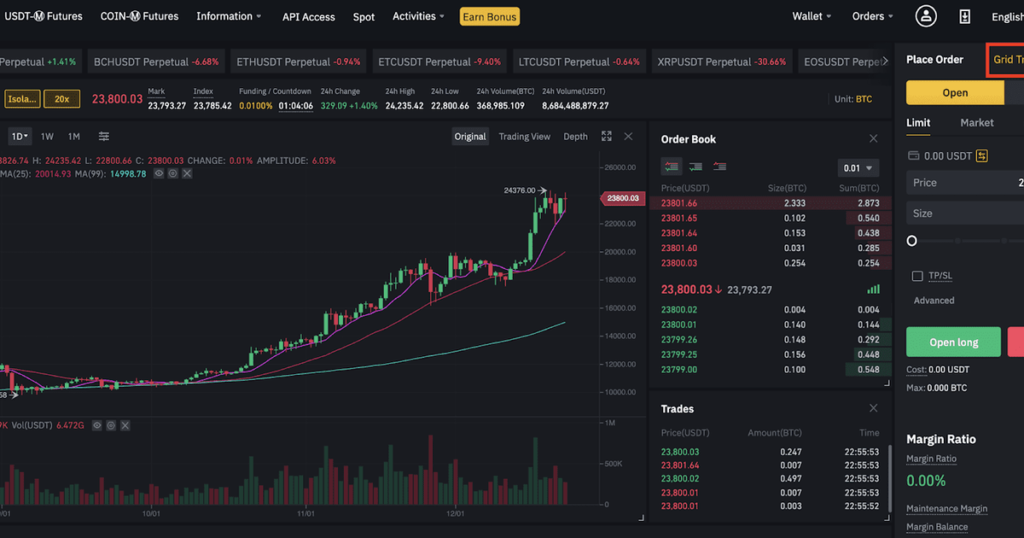Expand the Wallet menu
This screenshot has width=1024, height=538.
(812, 16)
